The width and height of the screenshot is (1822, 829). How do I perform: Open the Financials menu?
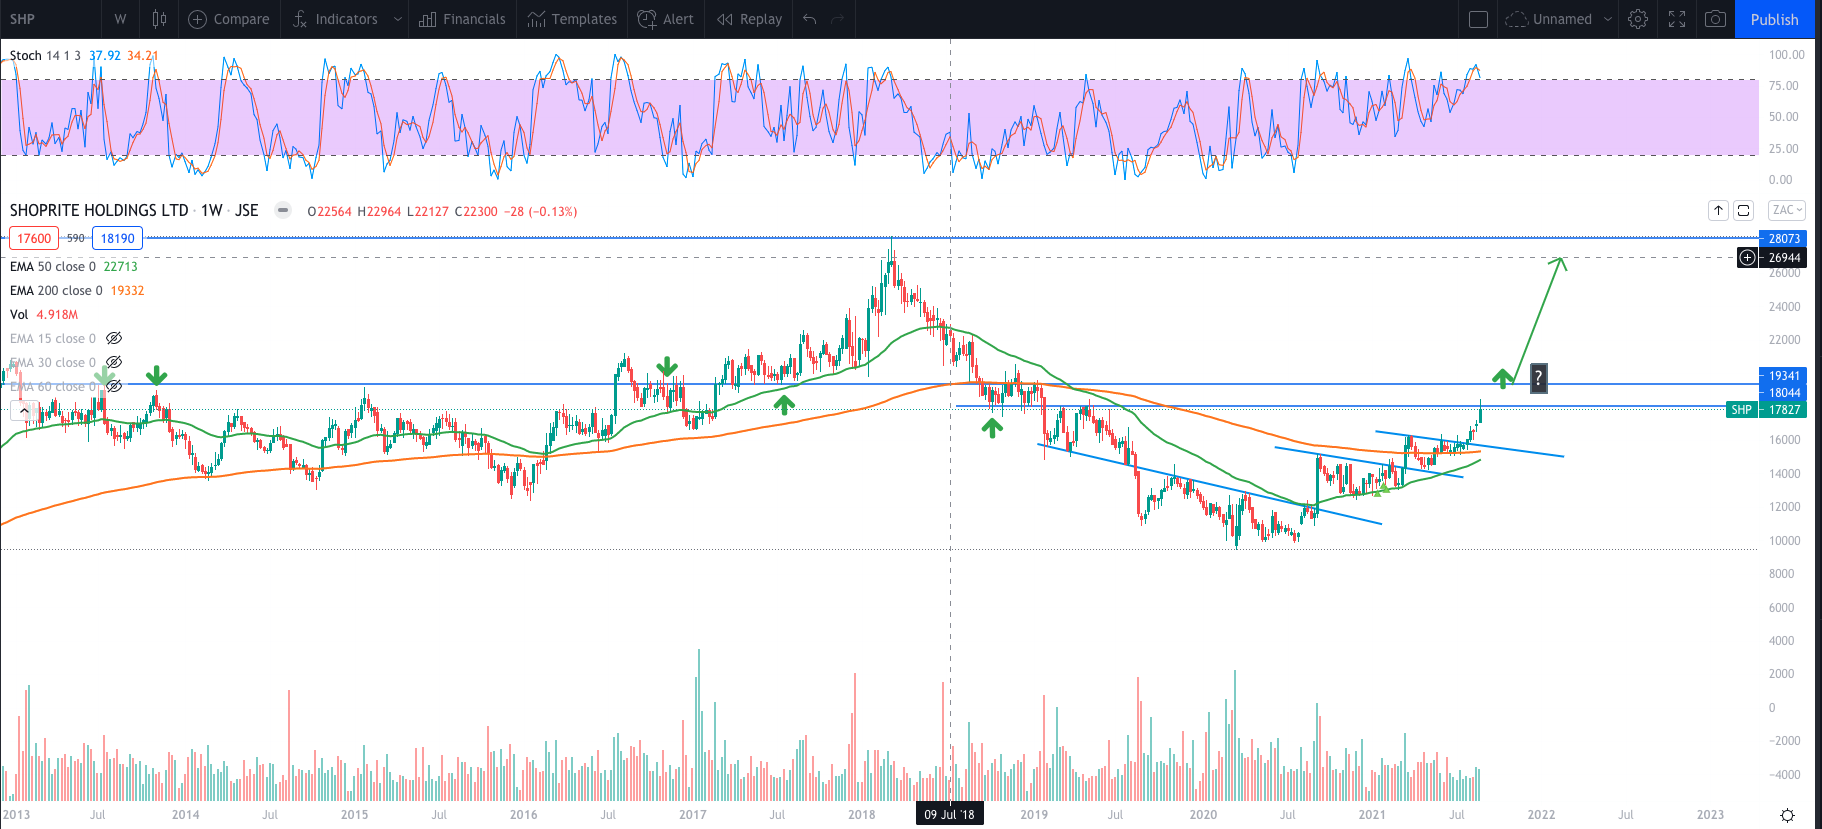pos(463,19)
